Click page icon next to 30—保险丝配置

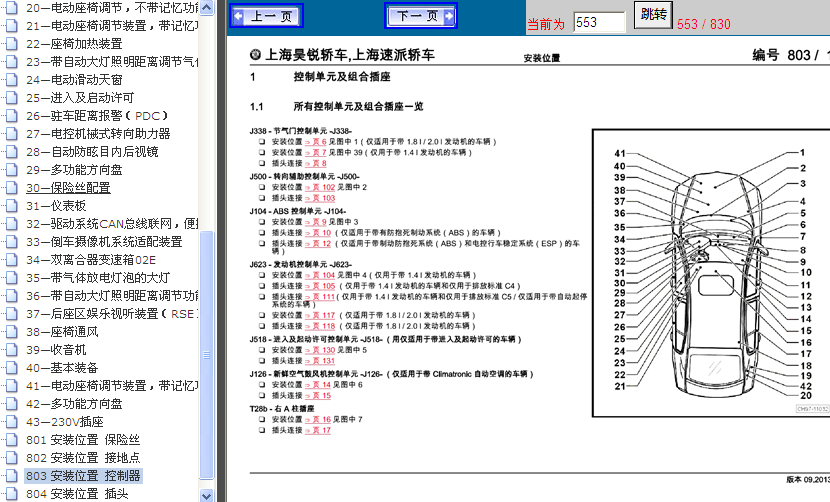click(11, 188)
